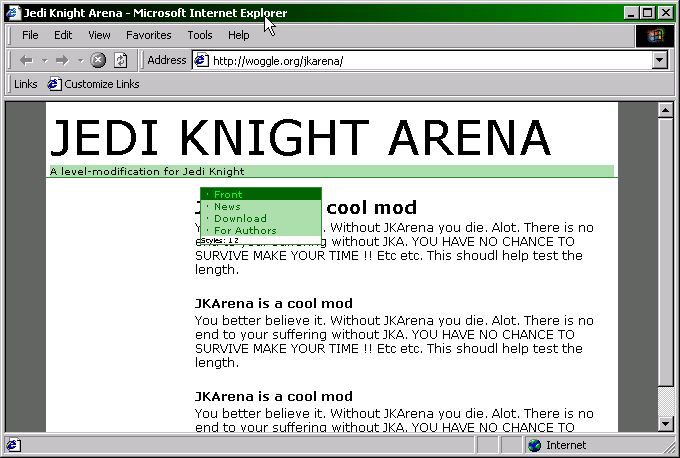Go forward with the Forward arrow

pyautogui.click(x=62, y=60)
